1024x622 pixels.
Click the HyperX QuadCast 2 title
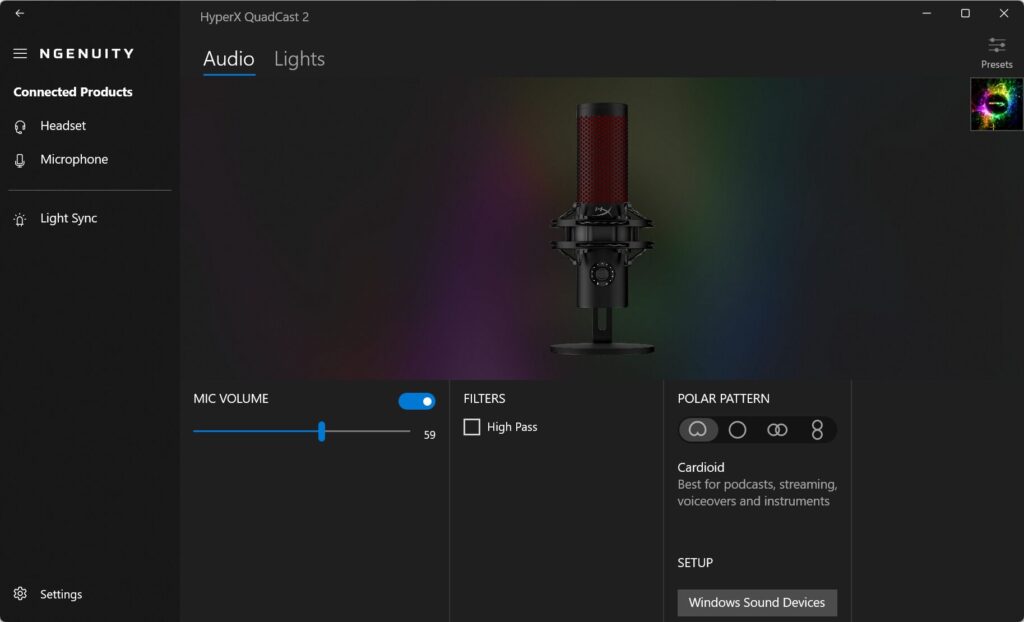(255, 17)
